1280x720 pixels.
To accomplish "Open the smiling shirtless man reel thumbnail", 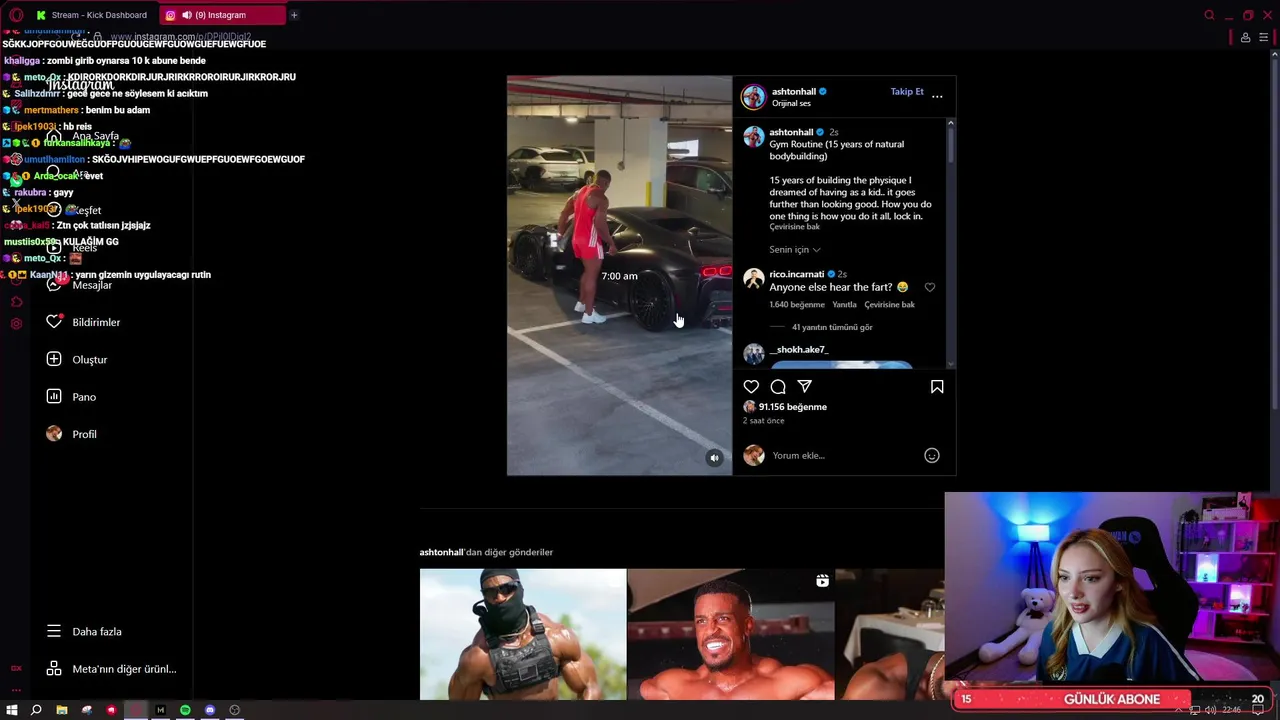I will click(x=731, y=634).
